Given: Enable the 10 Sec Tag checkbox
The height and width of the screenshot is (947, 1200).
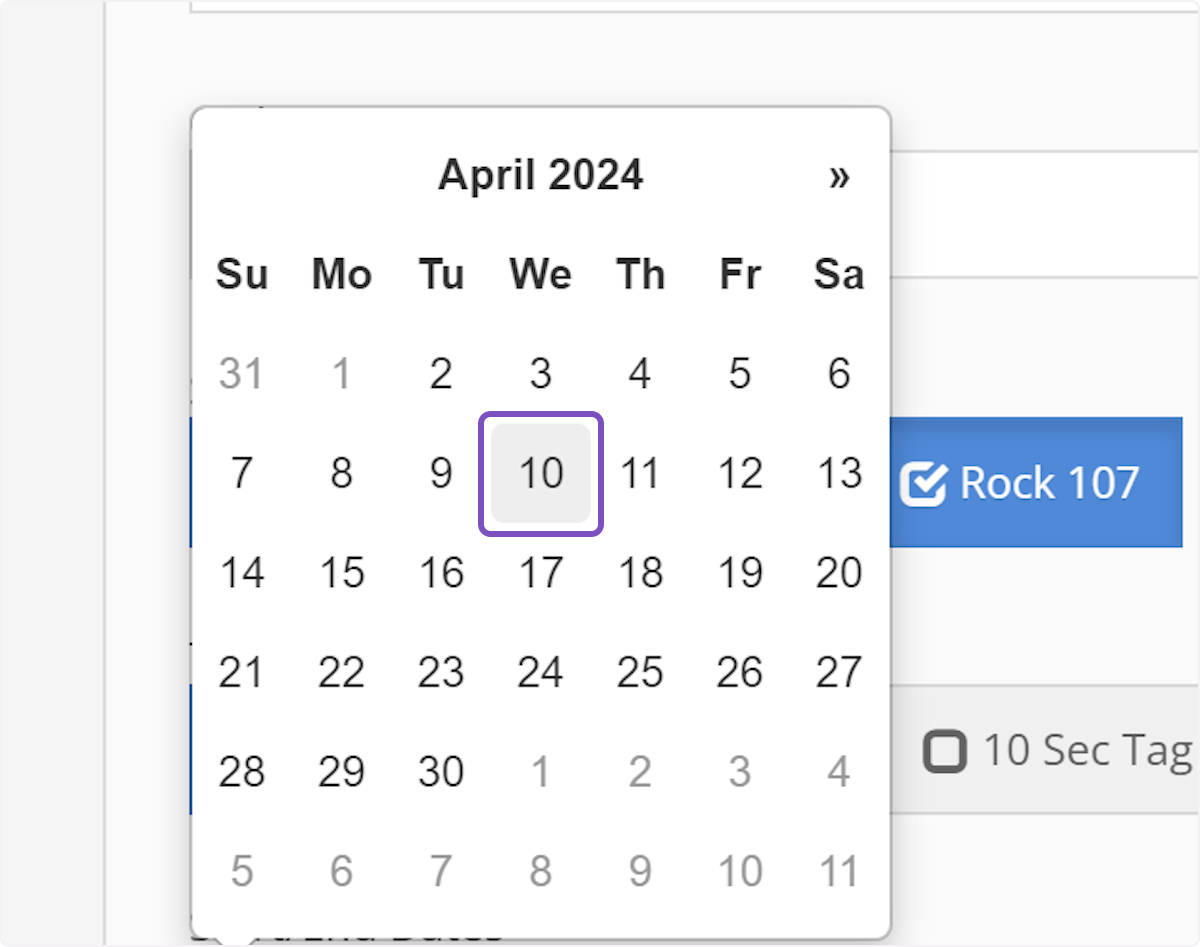Looking at the screenshot, I should pos(945,751).
